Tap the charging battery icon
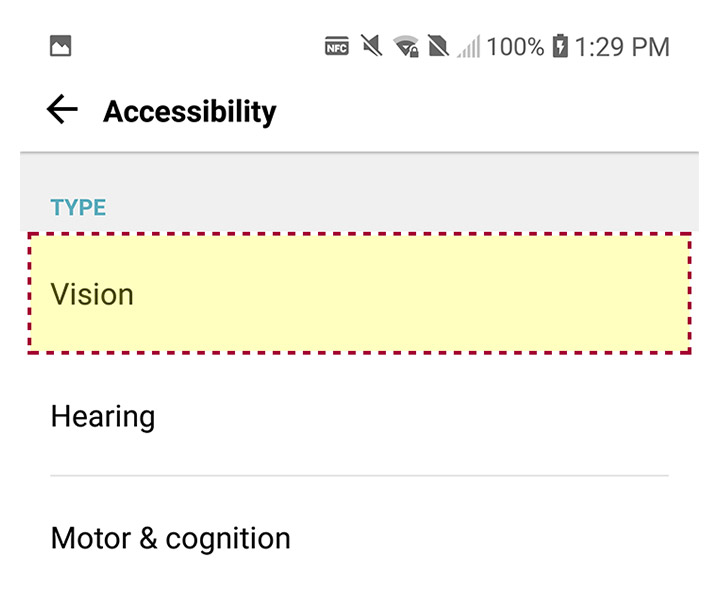The image size is (720, 612). tap(560, 46)
